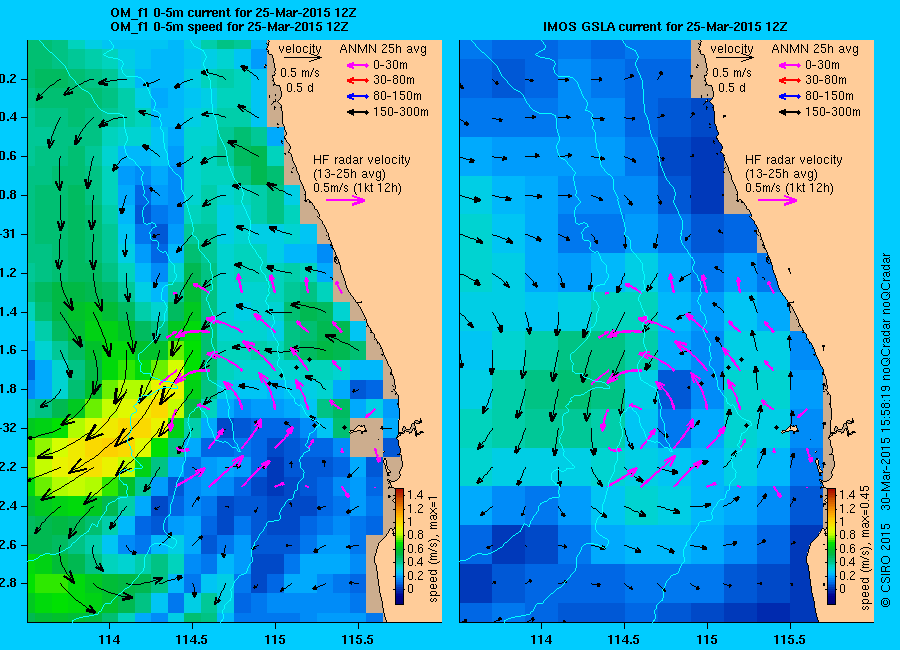Screen dimensions: 900x650
Task: Click the '150-300m' depth label, right panel
Action: (833, 112)
